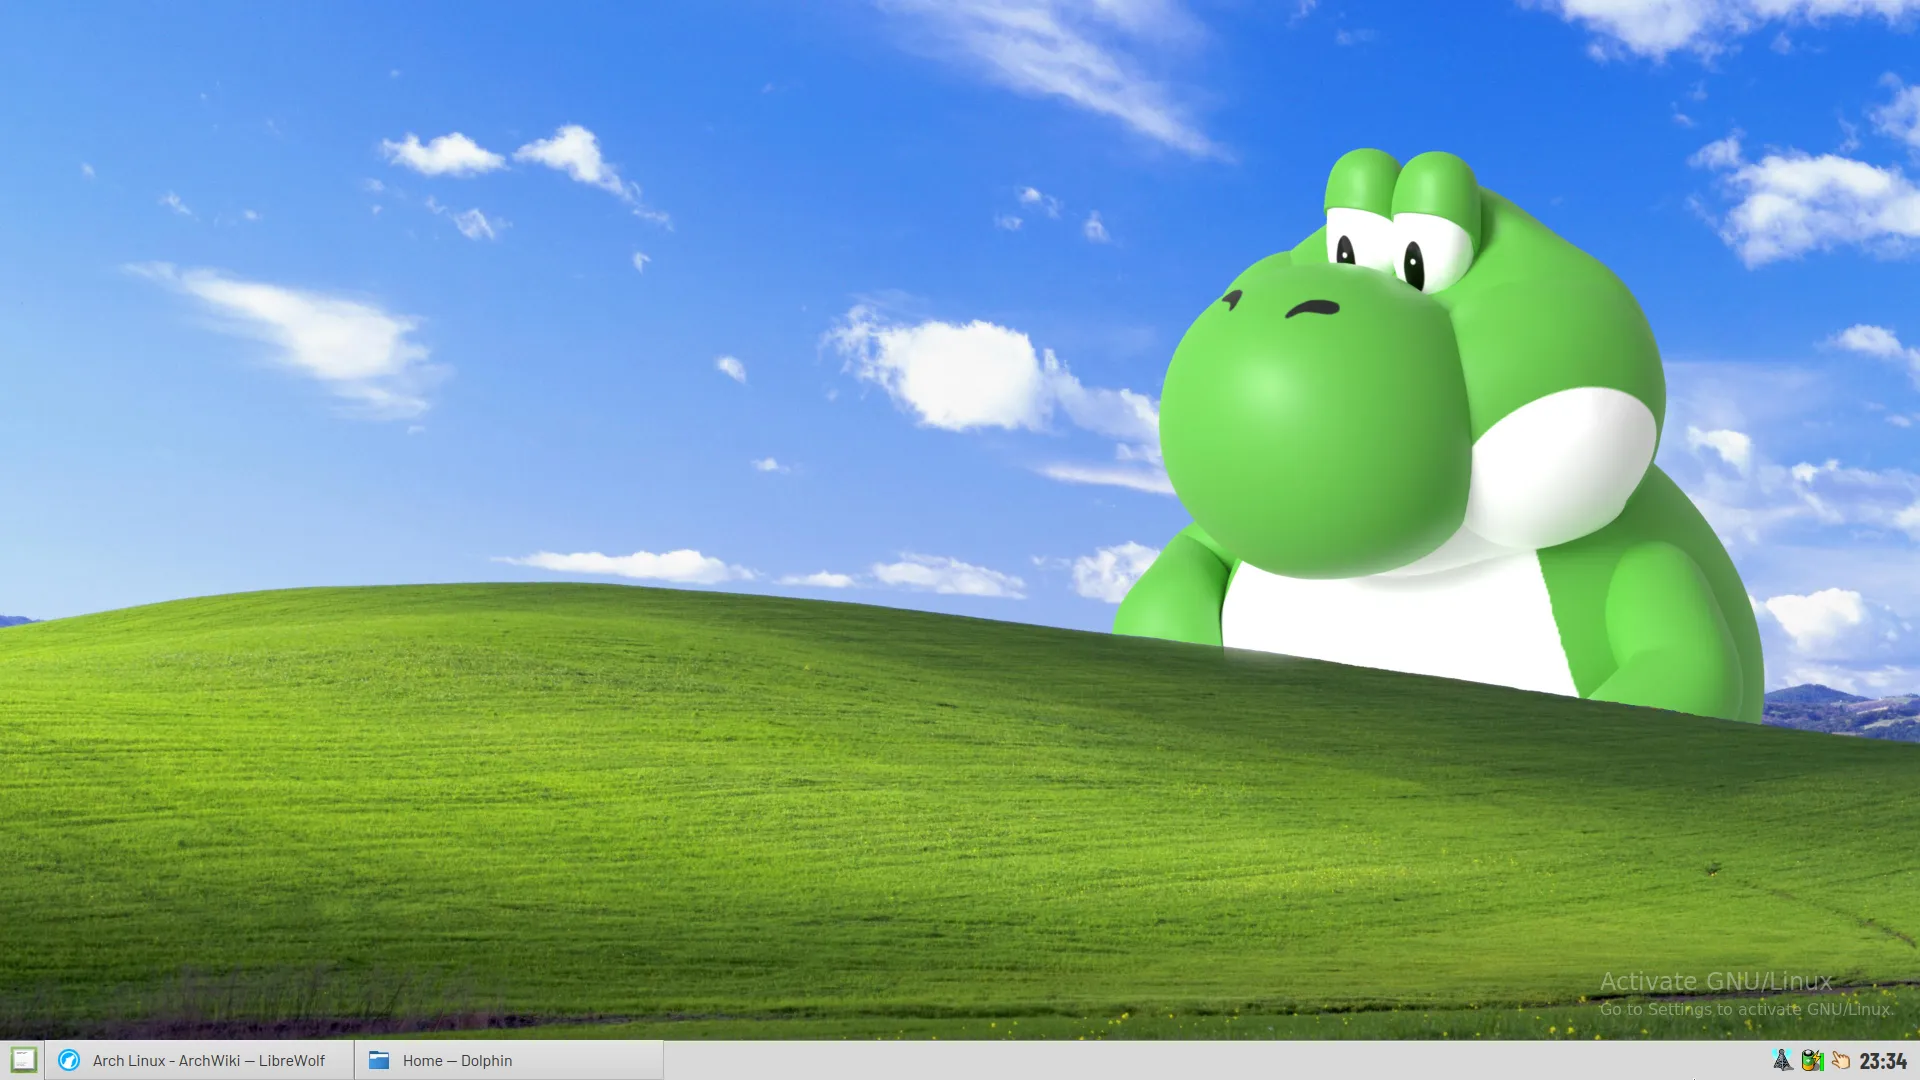
Task: Open the 23:34 clock in taskbar
Action: click(1883, 1060)
